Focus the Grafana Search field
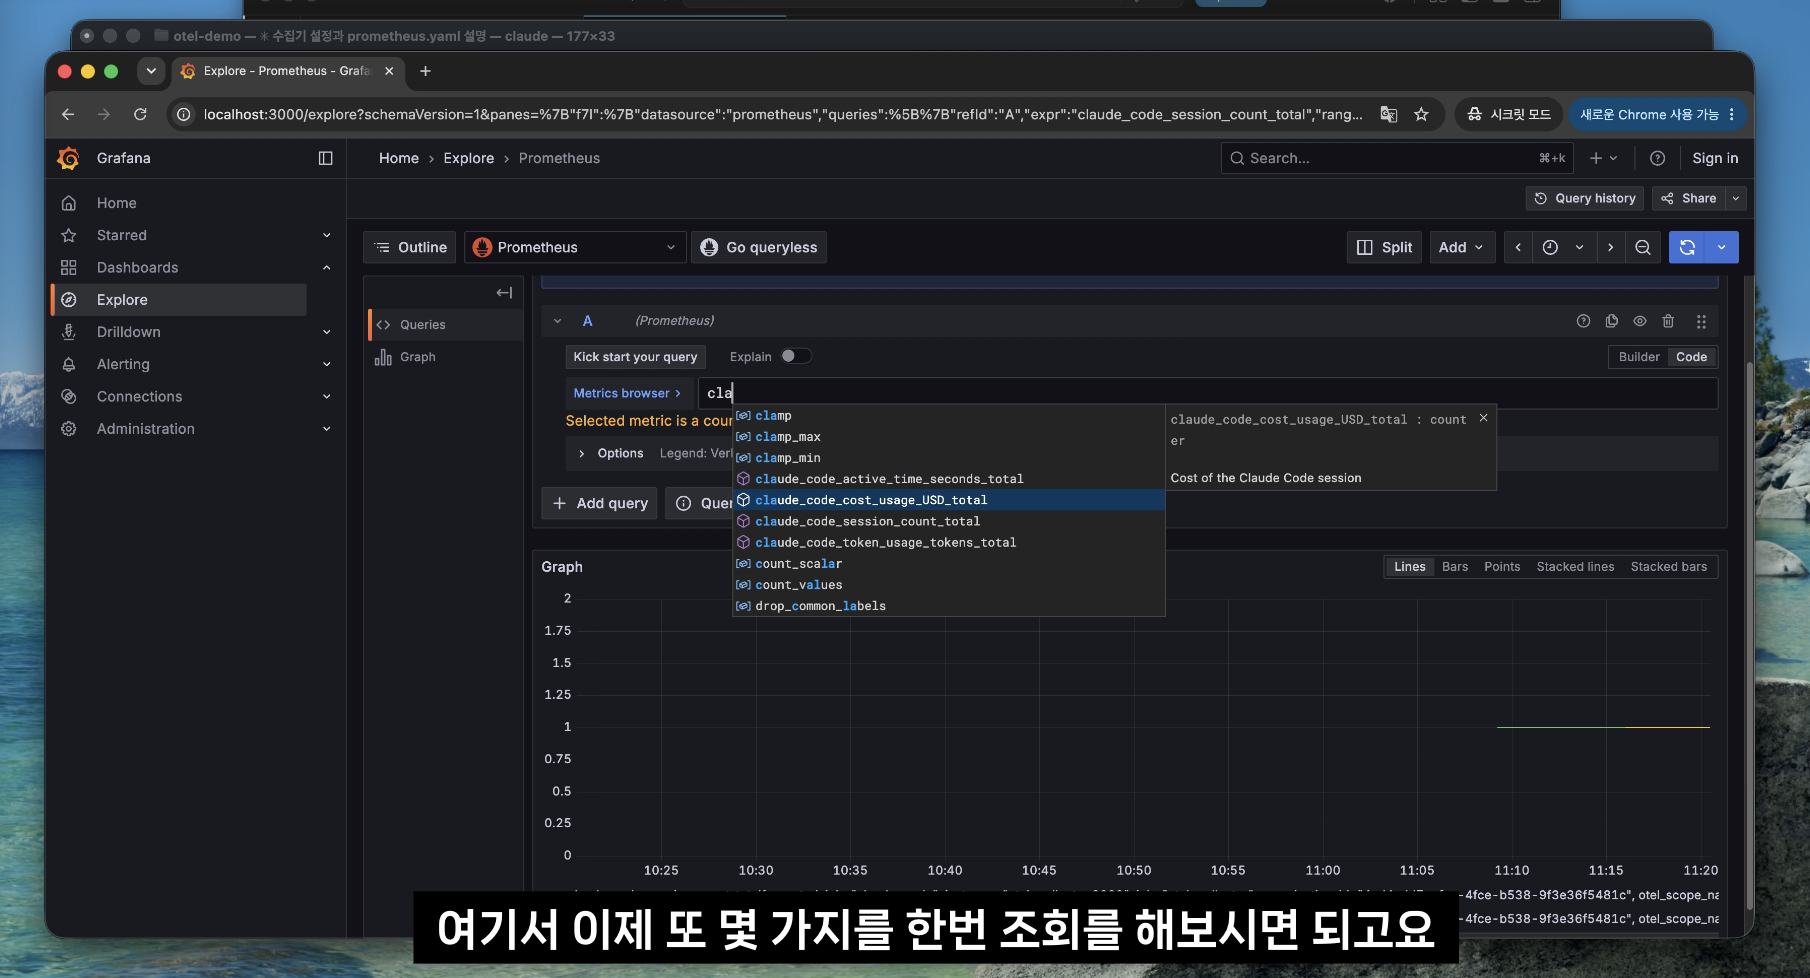 pyautogui.click(x=1397, y=158)
